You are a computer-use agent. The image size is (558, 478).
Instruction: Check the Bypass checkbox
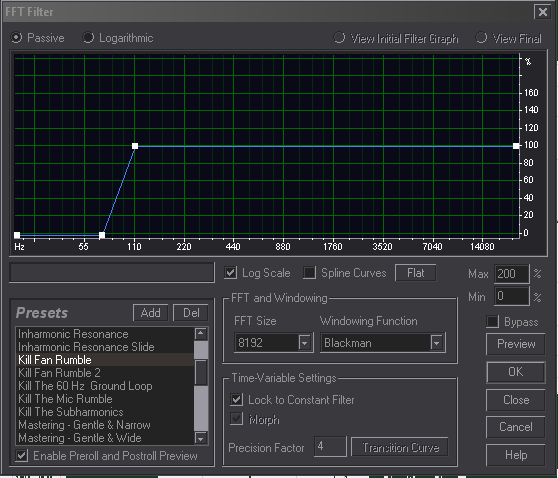coord(493,322)
